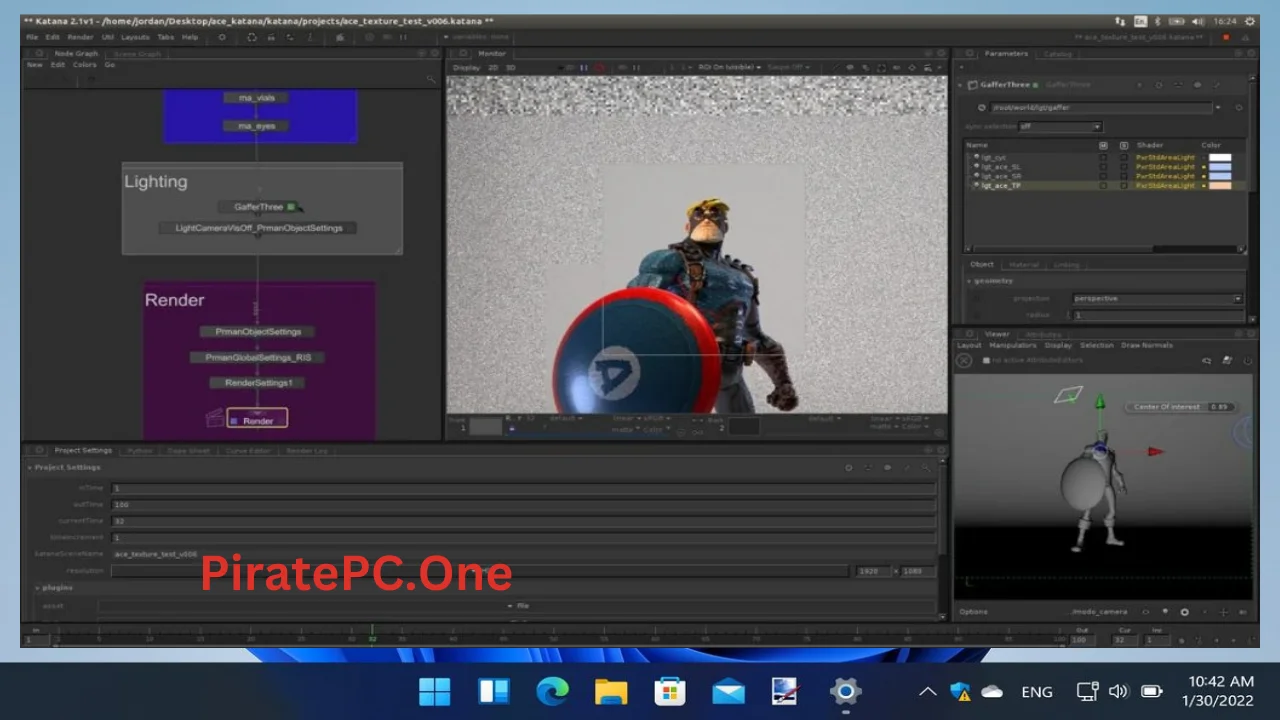Click the red stop render icon in Monitor
Image resolution: width=1280 pixels, height=720 pixels.
[x=600, y=68]
